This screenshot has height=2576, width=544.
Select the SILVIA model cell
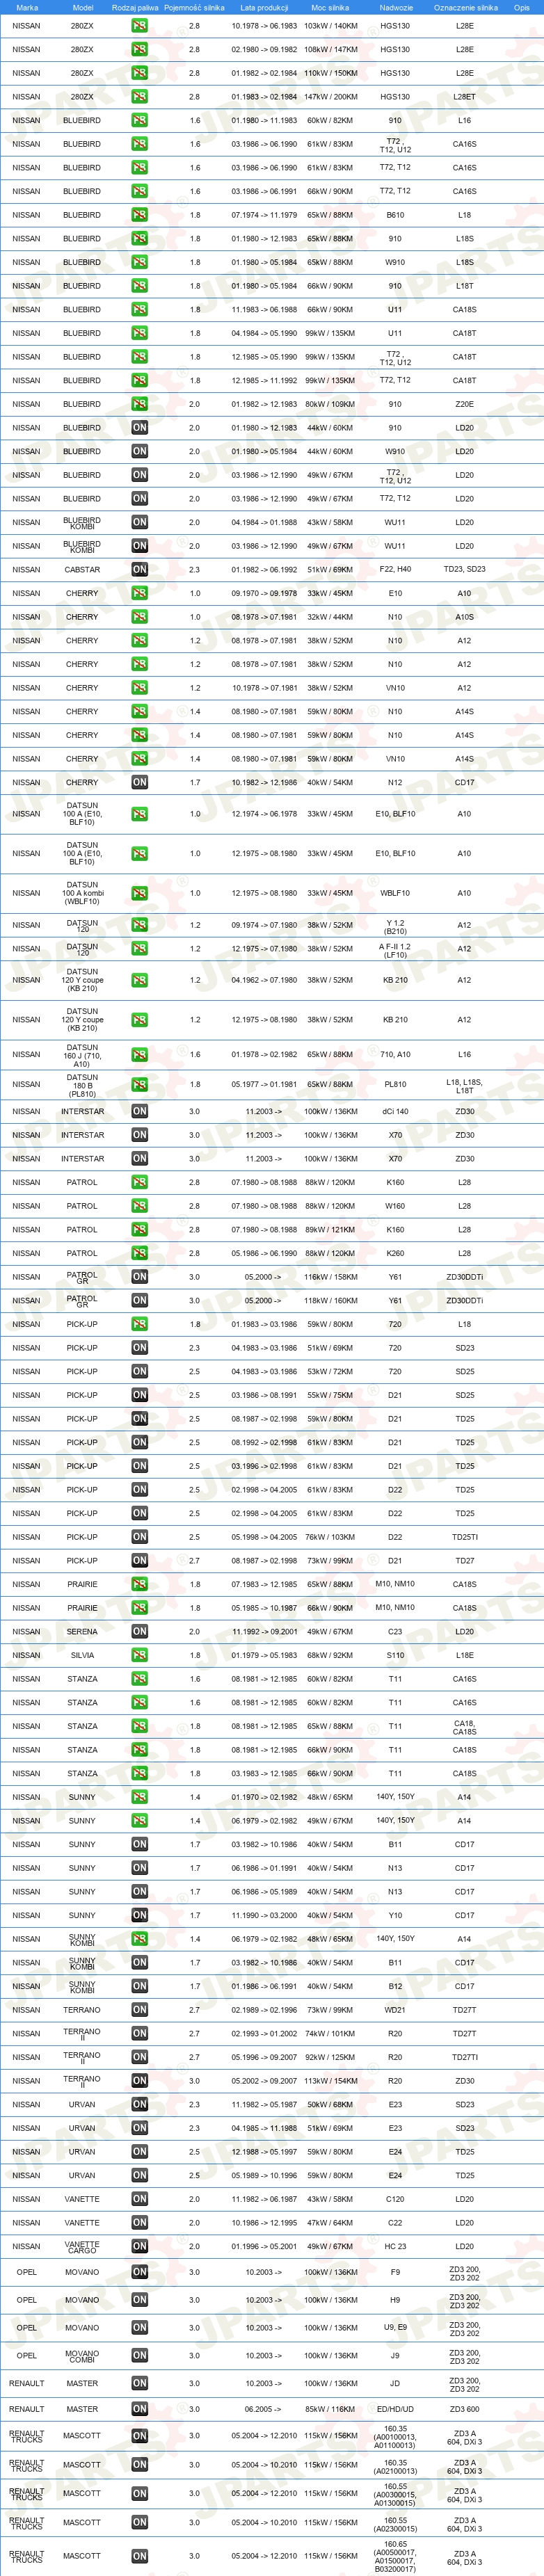82,1655
